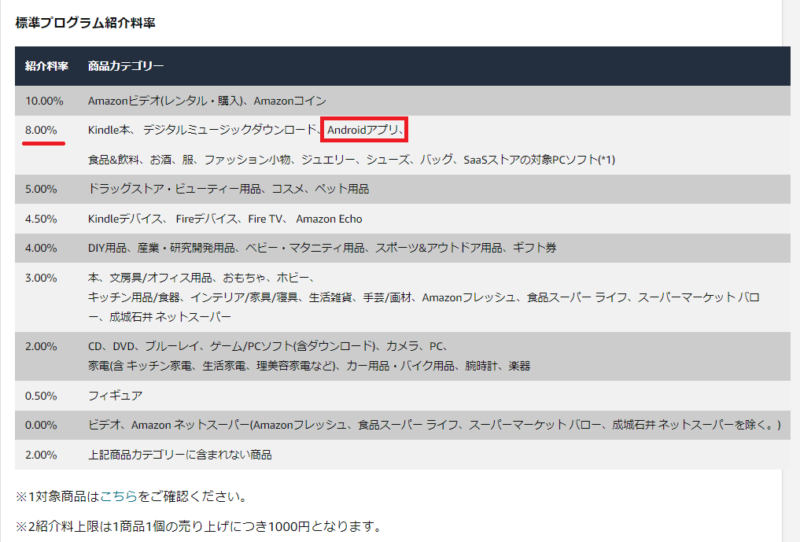
Task: Select the 8.00% rate cell
Action: [x=41, y=130]
